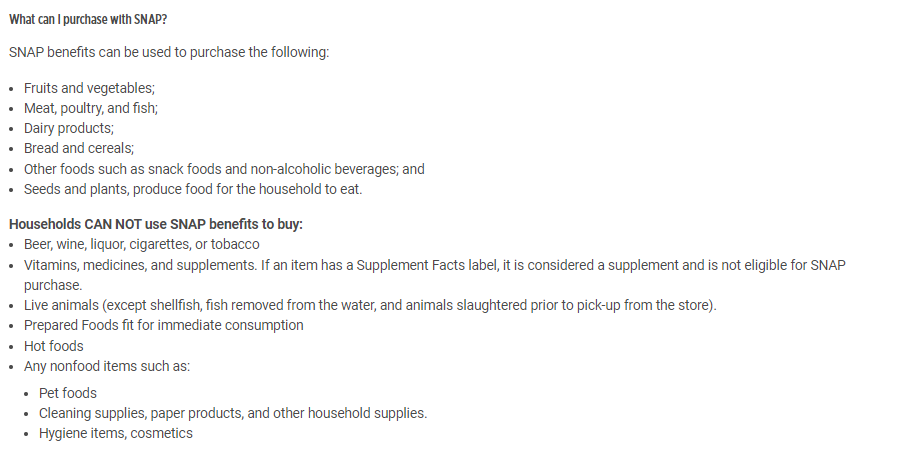Click the "What can I purchase with SNAP?" heading

click(x=88, y=20)
